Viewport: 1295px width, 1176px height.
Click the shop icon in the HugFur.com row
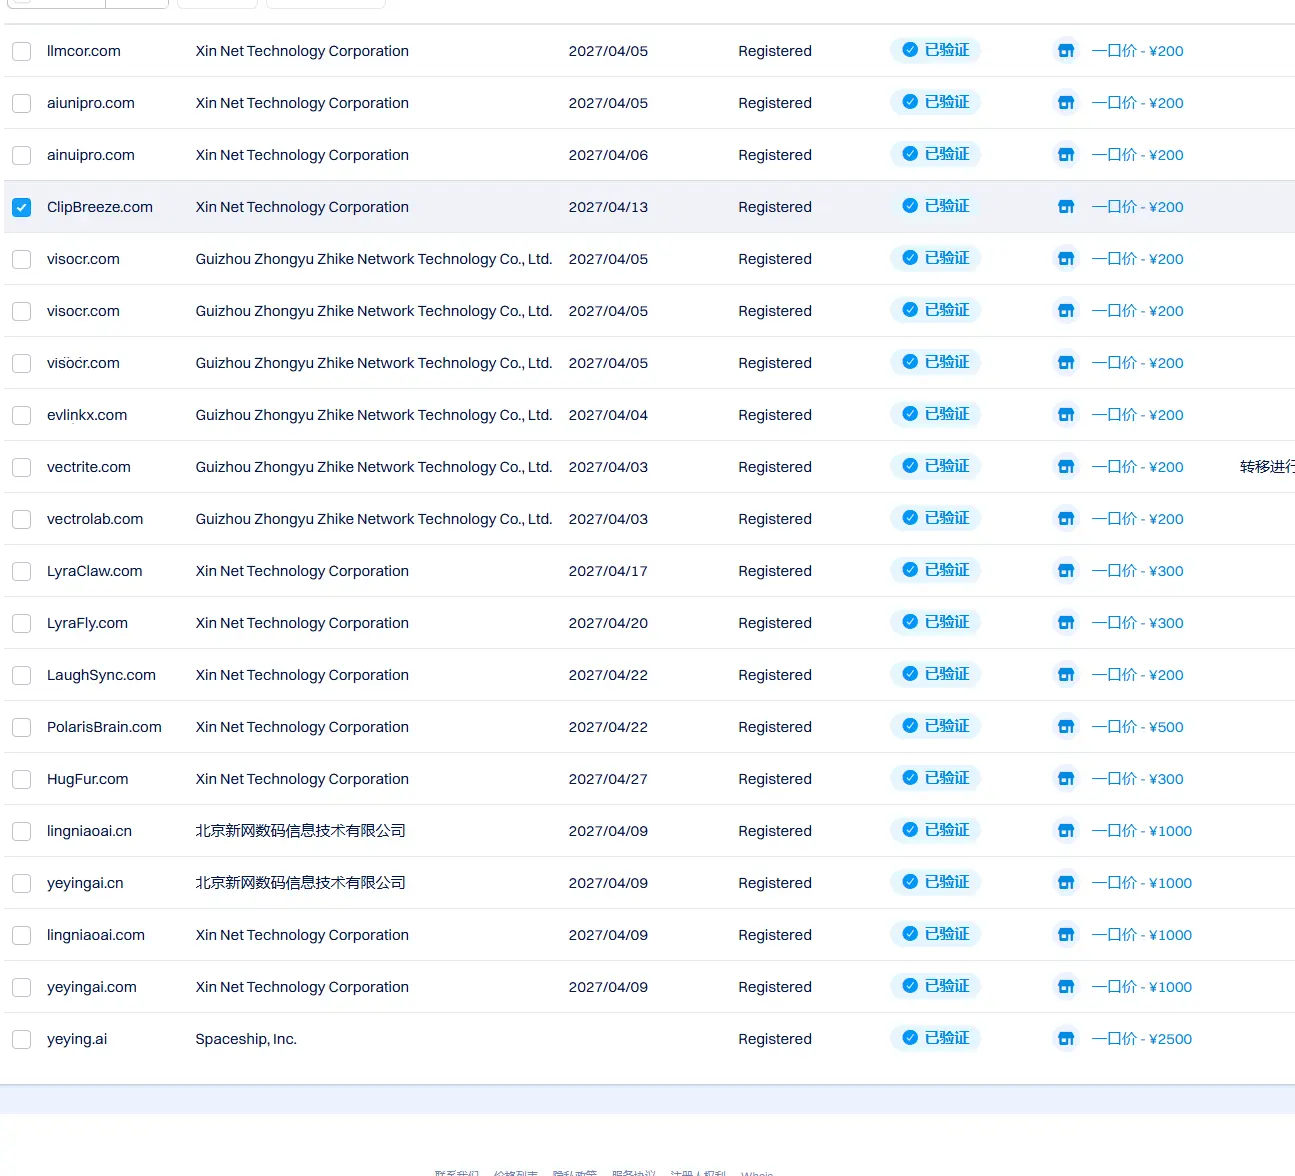[x=1066, y=779]
